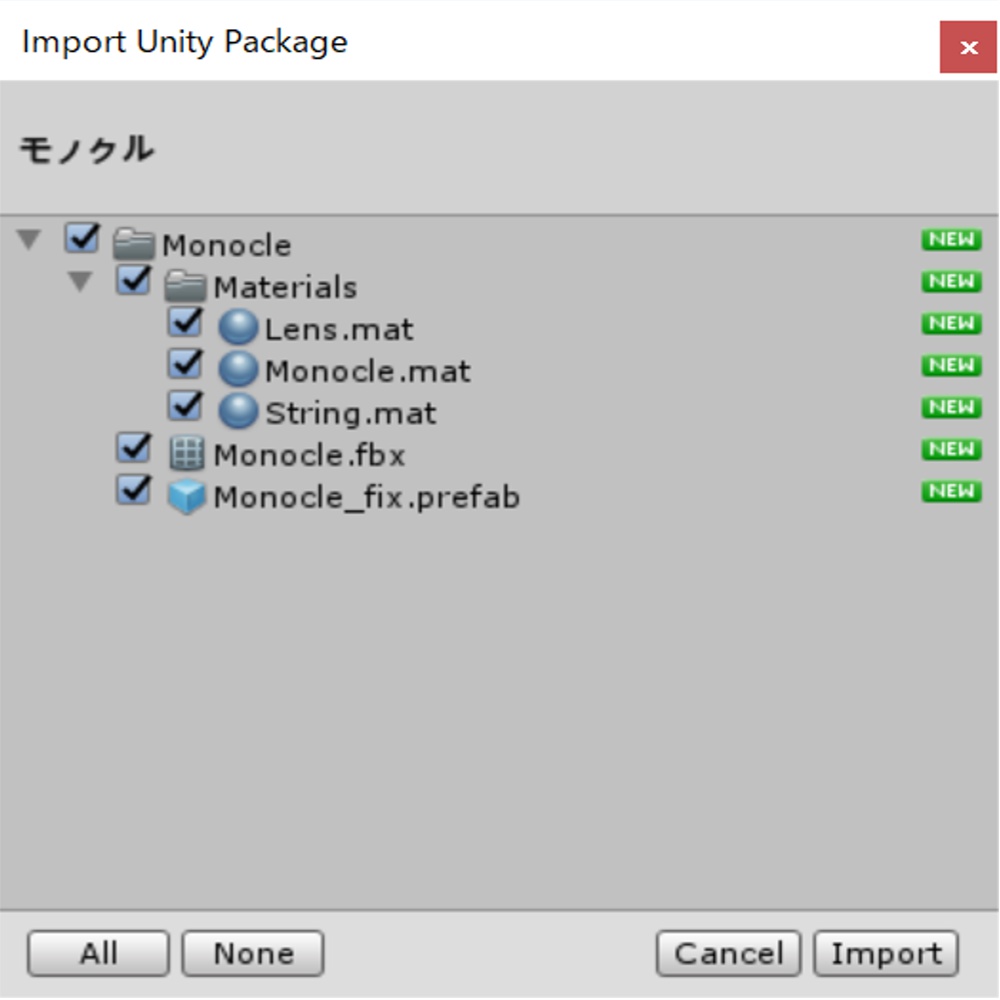The image size is (1000, 1000).
Task: Click the Monocle folder icon
Action: [x=134, y=245]
